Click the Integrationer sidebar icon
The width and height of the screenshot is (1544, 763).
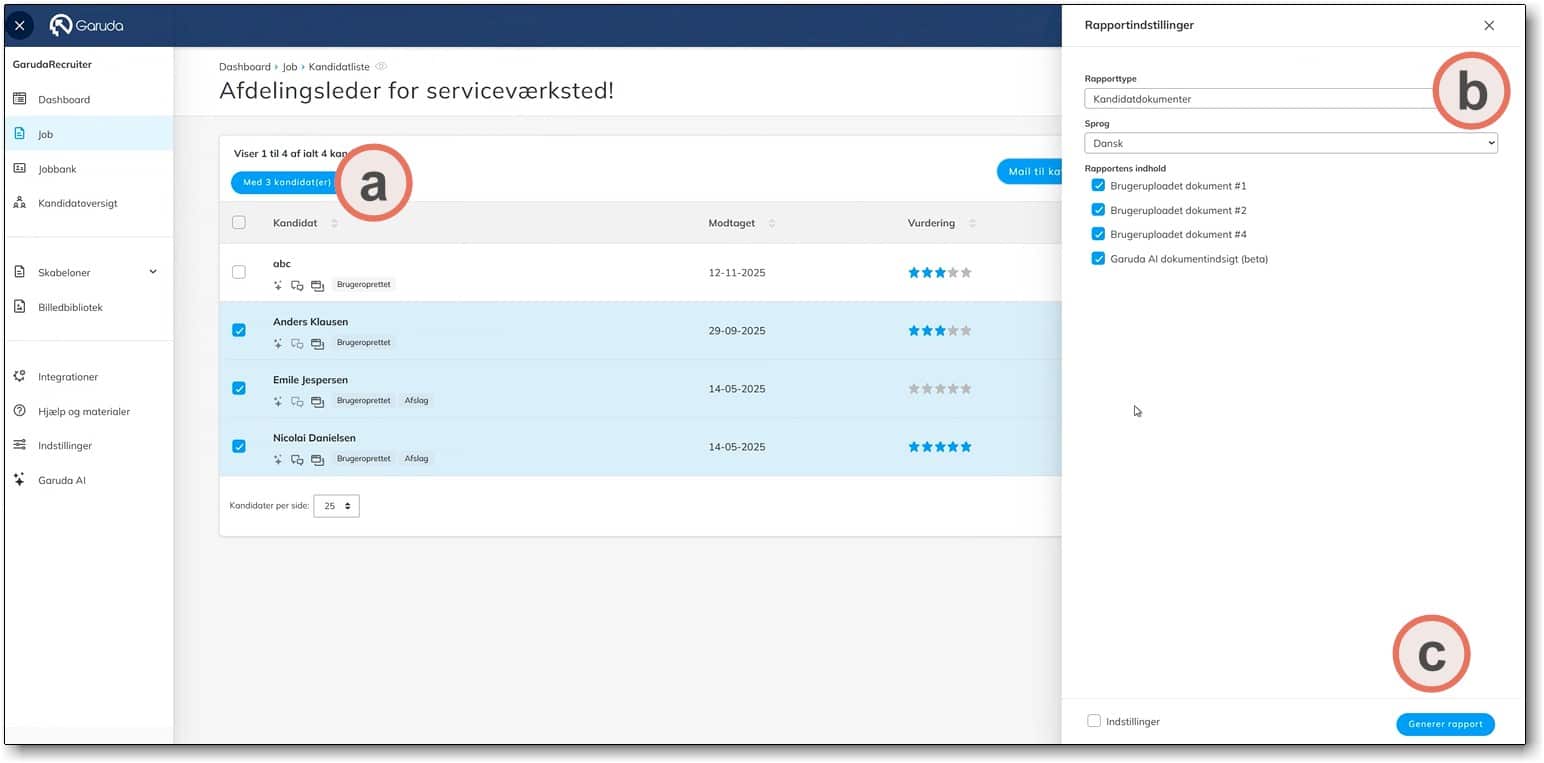pyautogui.click(x=19, y=376)
